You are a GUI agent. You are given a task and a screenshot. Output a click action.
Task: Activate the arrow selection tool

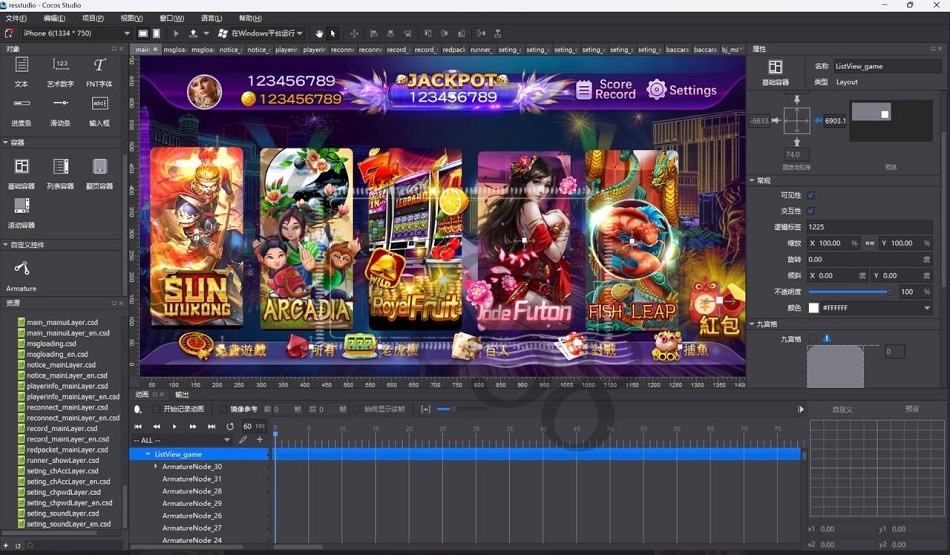(x=333, y=33)
